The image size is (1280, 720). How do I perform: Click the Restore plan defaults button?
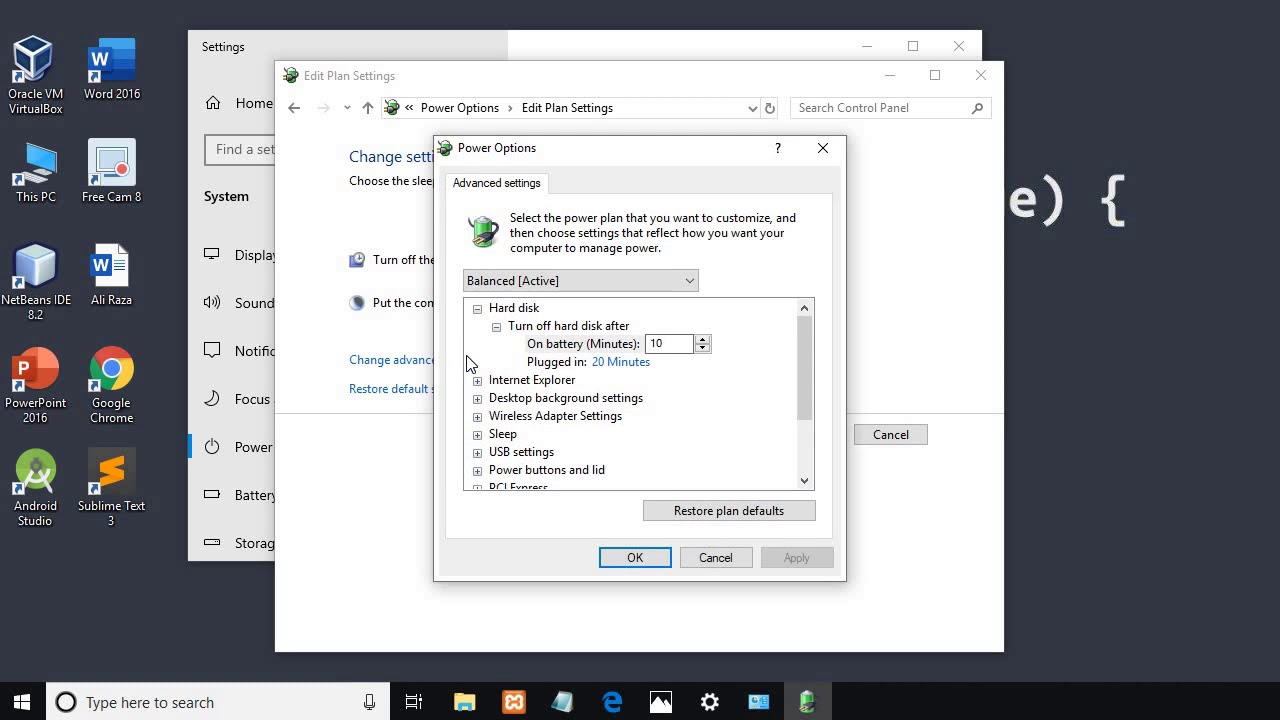click(729, 511)
